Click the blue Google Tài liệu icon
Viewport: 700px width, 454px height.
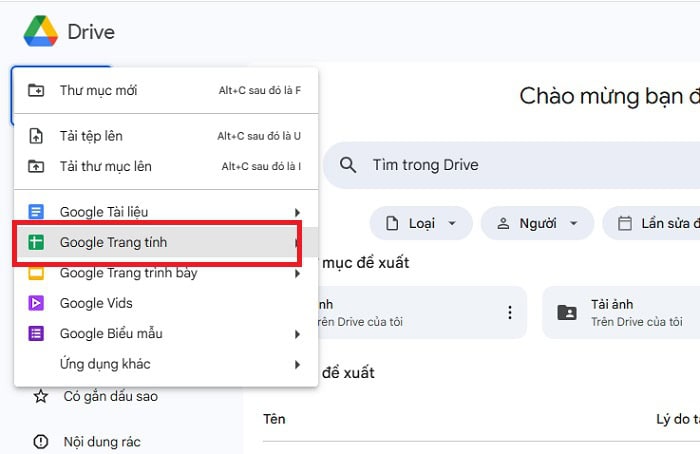click(x=37, y=212)
